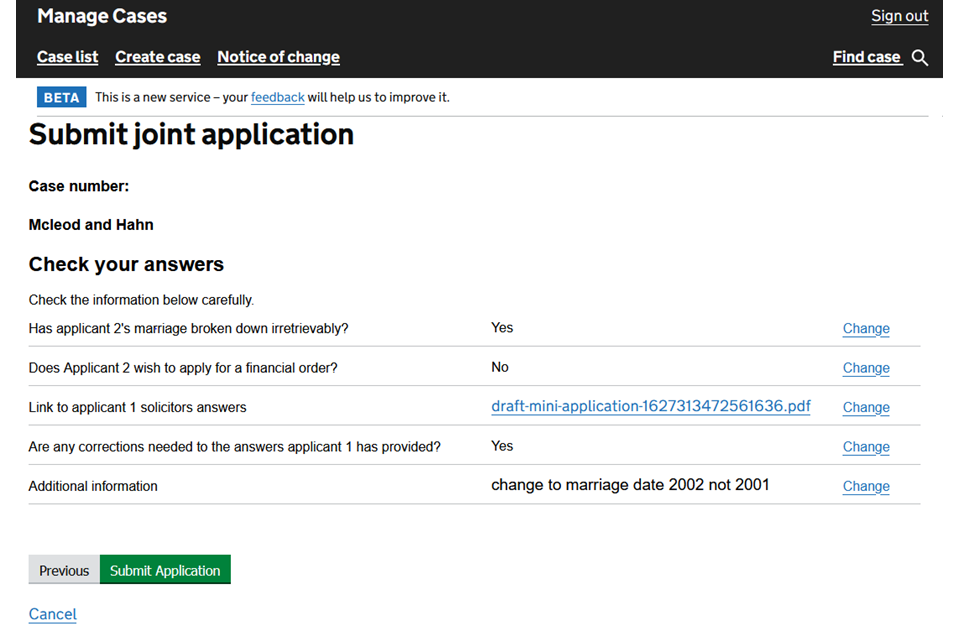Screen dimensions: 960x640
Task: Click the Mcleod and Hahn case name
Action: click(91, 225)
